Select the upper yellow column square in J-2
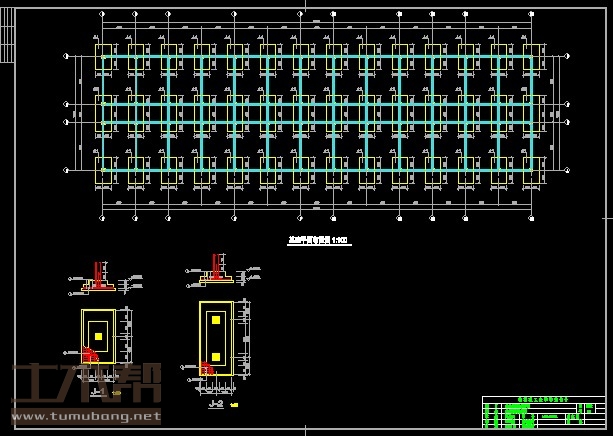 point(215,319)
